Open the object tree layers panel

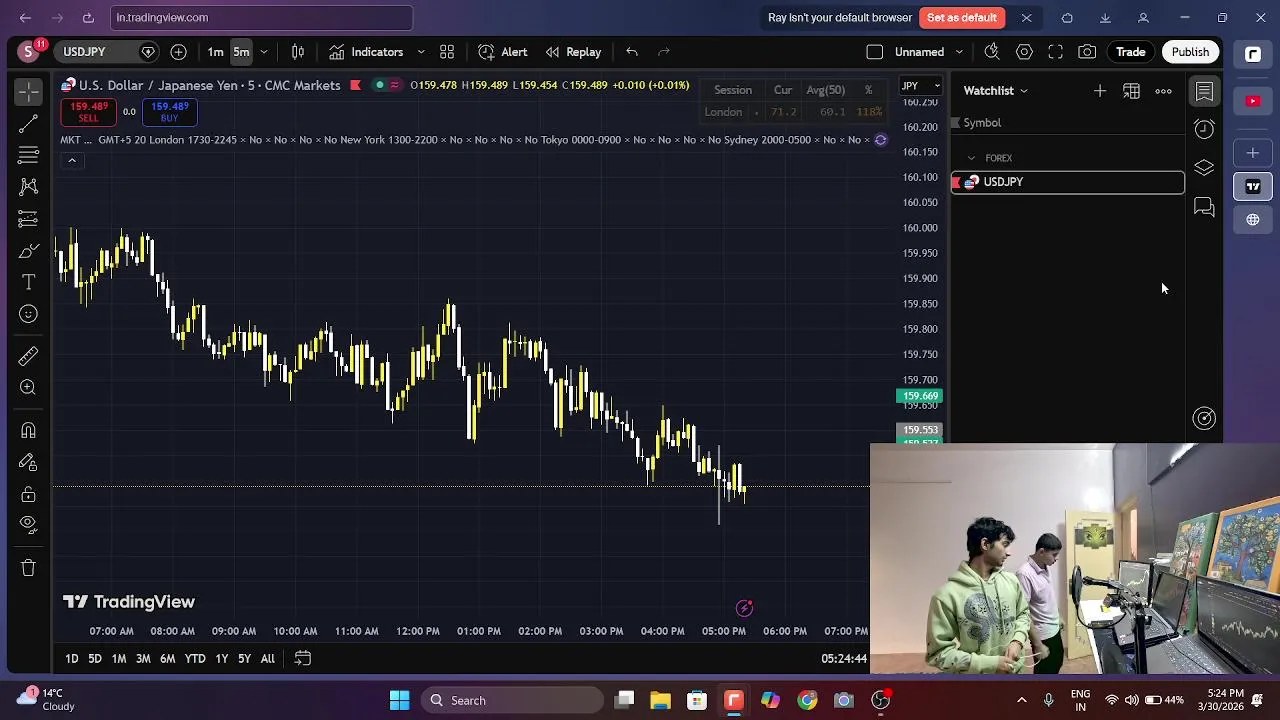click(1204, 168)
